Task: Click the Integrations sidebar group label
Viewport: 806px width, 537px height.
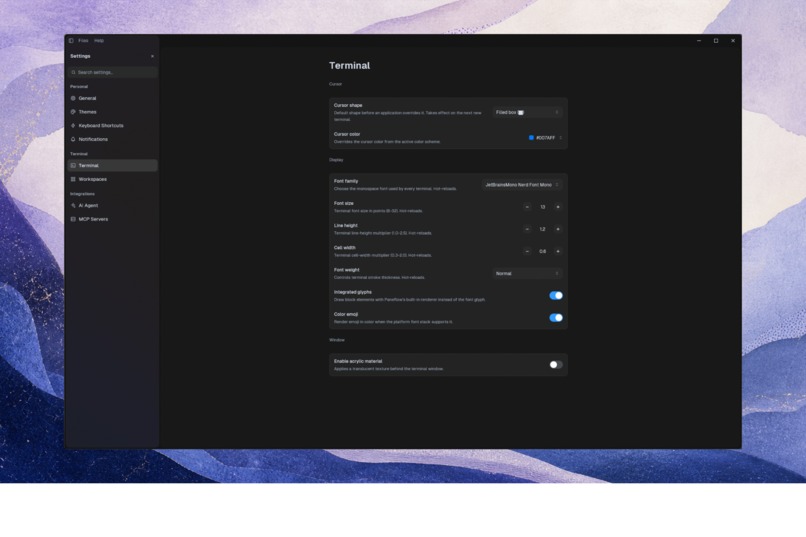Action: [82, 194]
